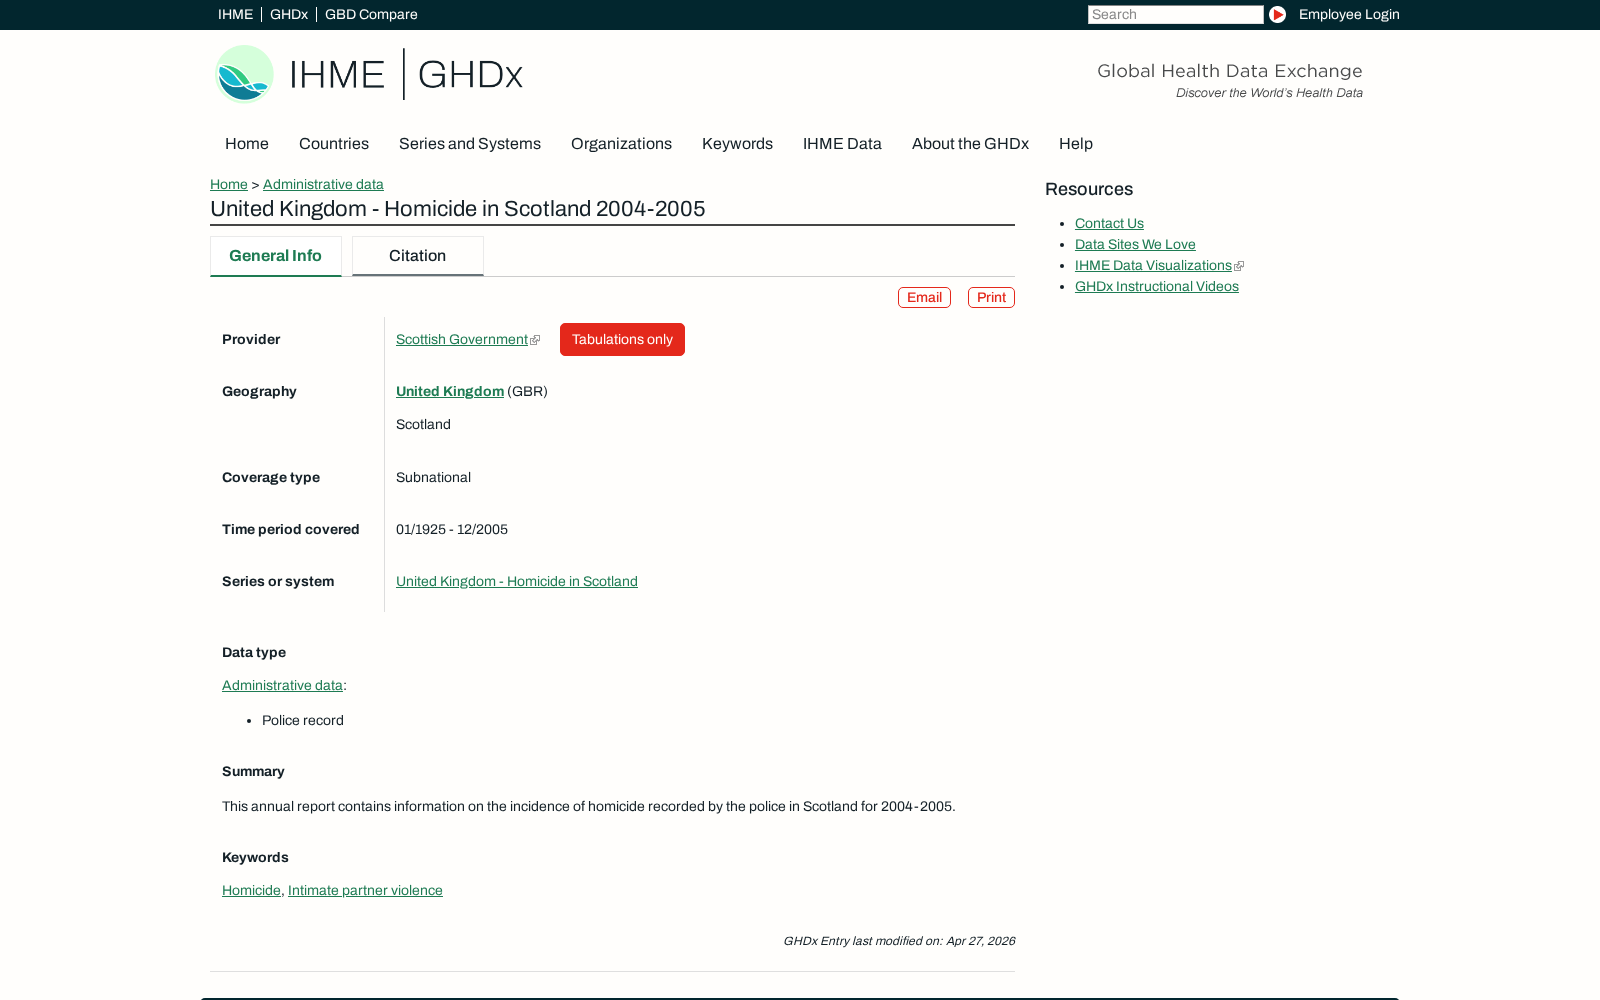This screenshot has width=1600, height=1000.
Task: Open GHDx Instructional Videos link
Action: pyautogui.click(x=1157, y=286)
